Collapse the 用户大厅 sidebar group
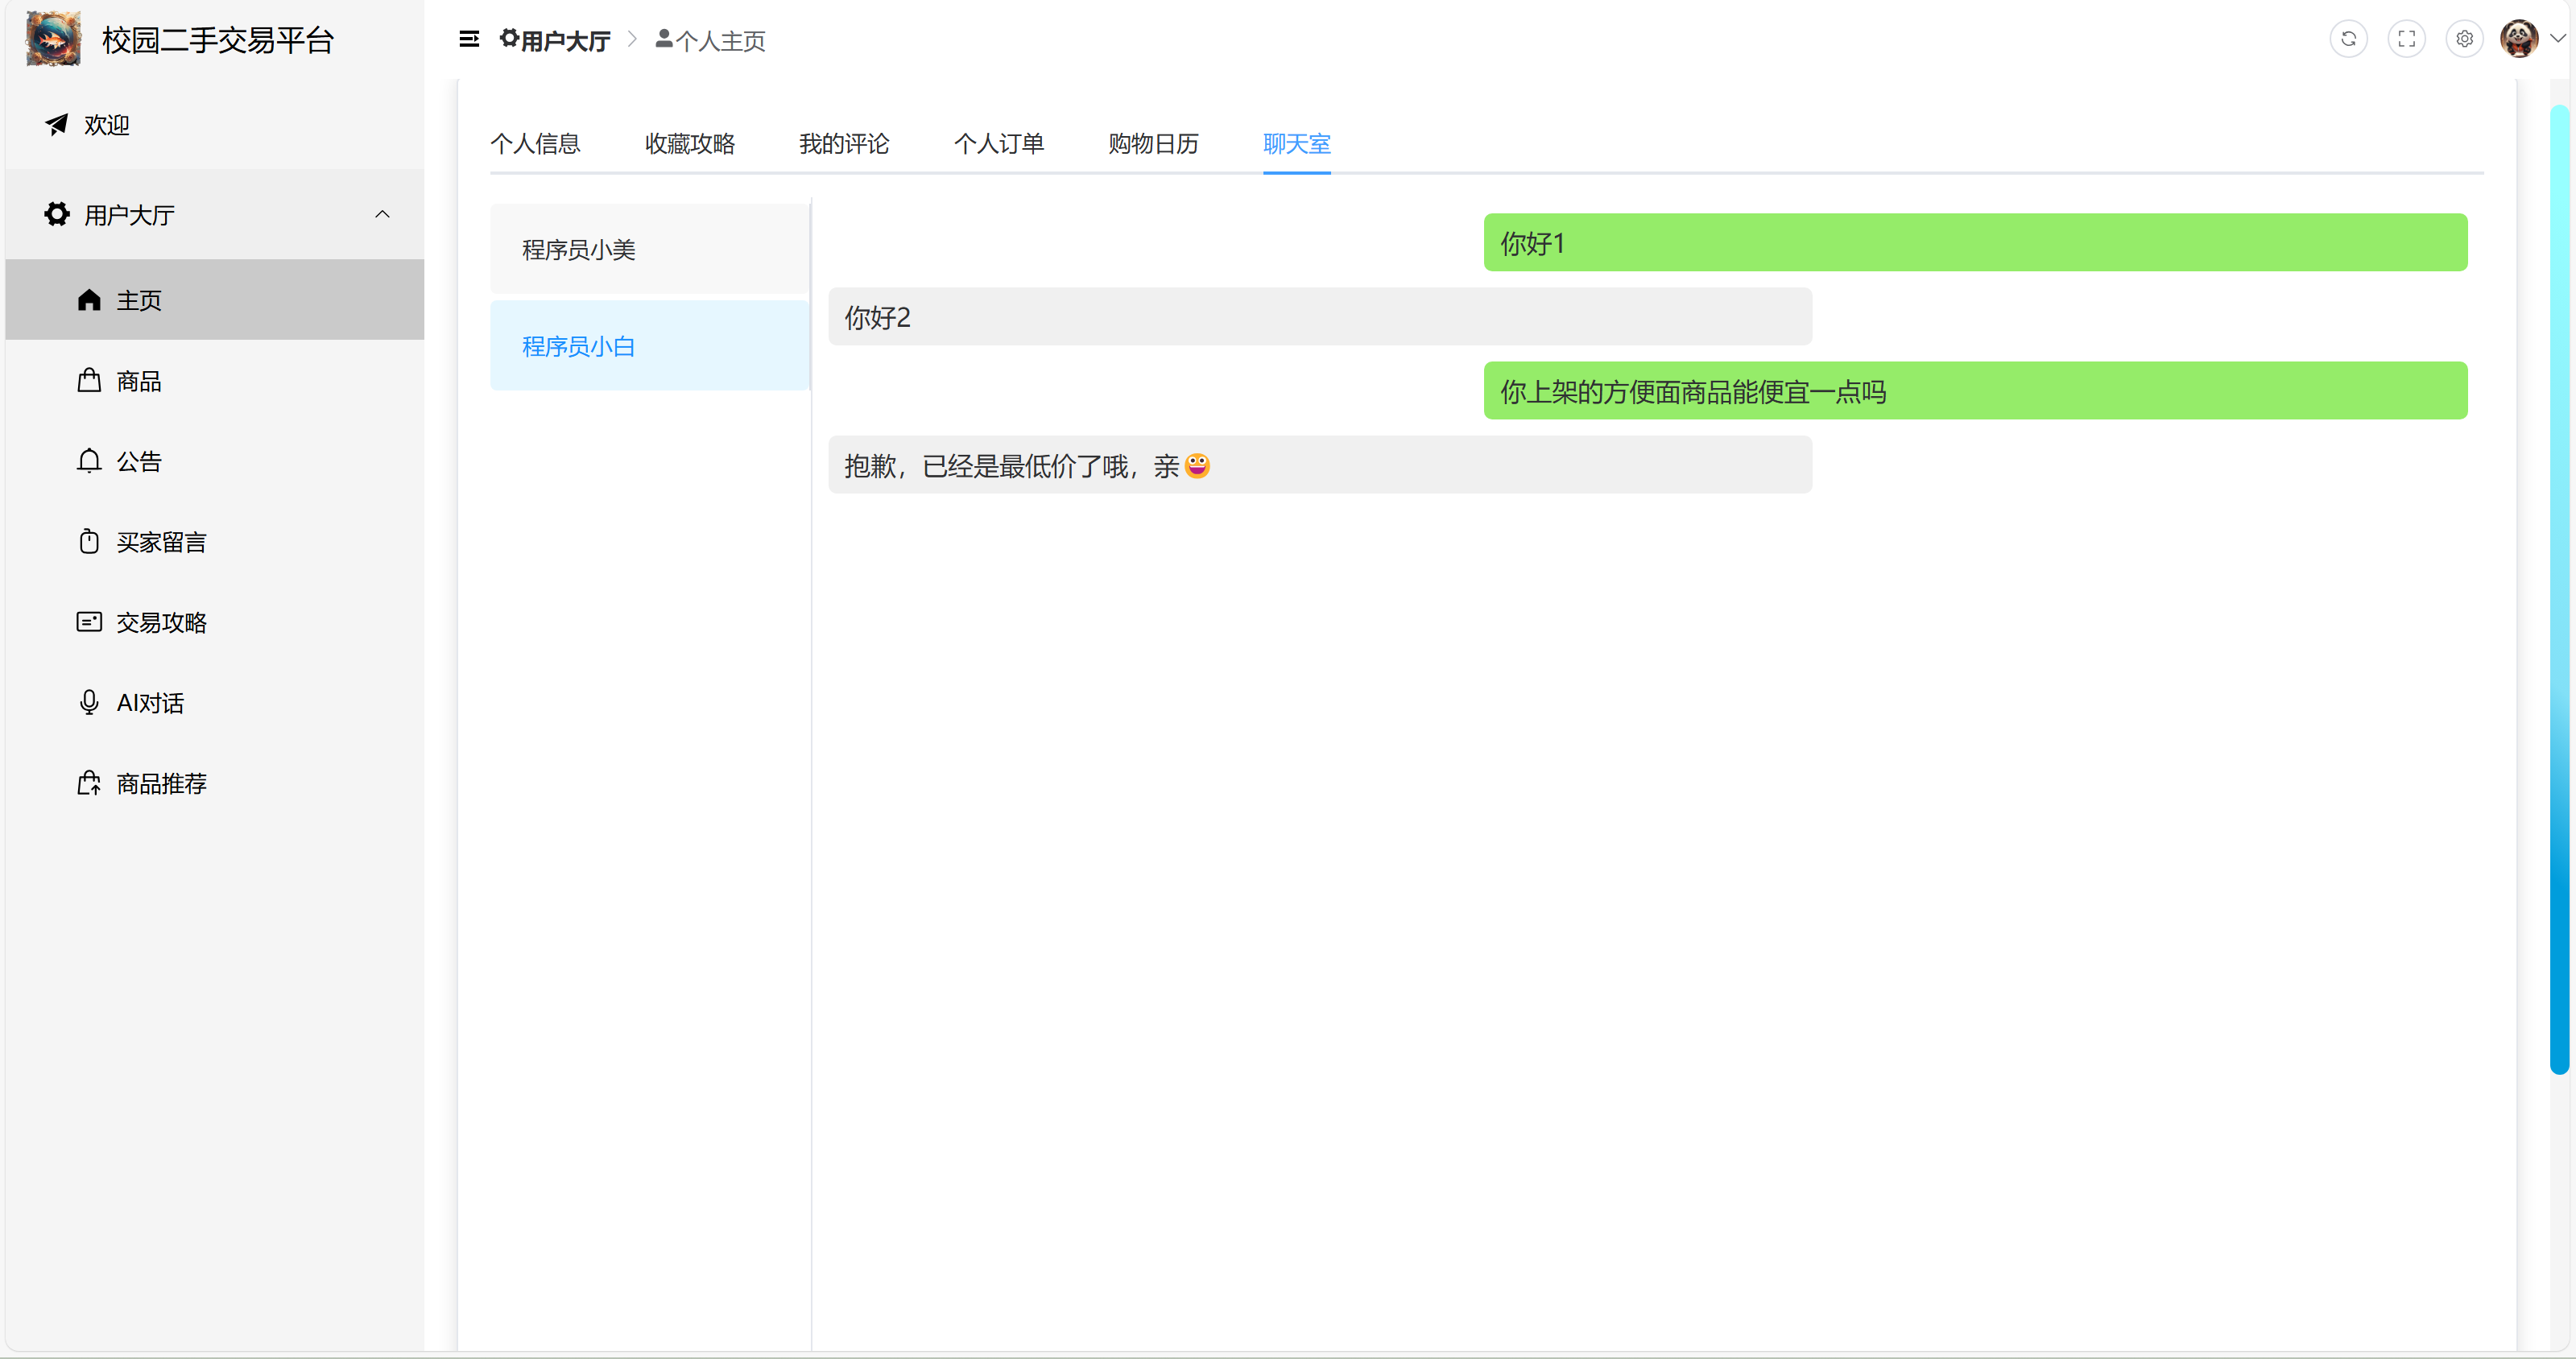 click(381, 214)
